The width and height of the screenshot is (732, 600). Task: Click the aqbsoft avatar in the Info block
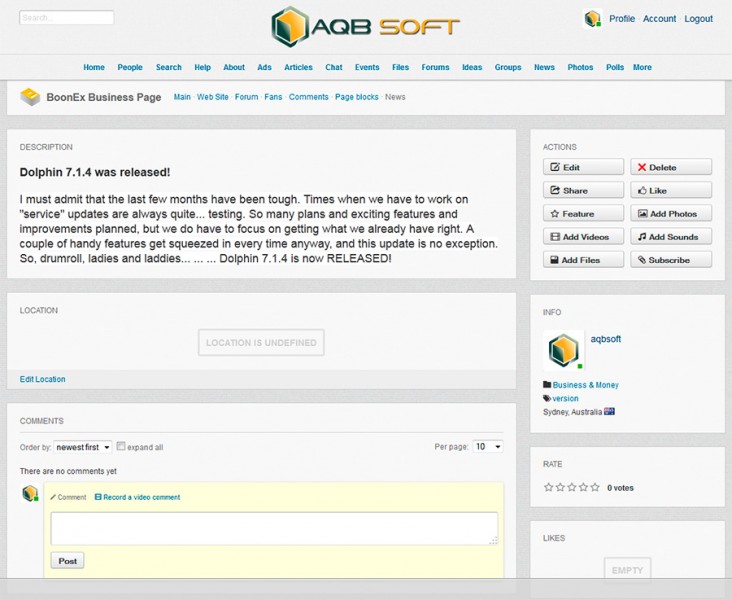click(x=563, y=350)
